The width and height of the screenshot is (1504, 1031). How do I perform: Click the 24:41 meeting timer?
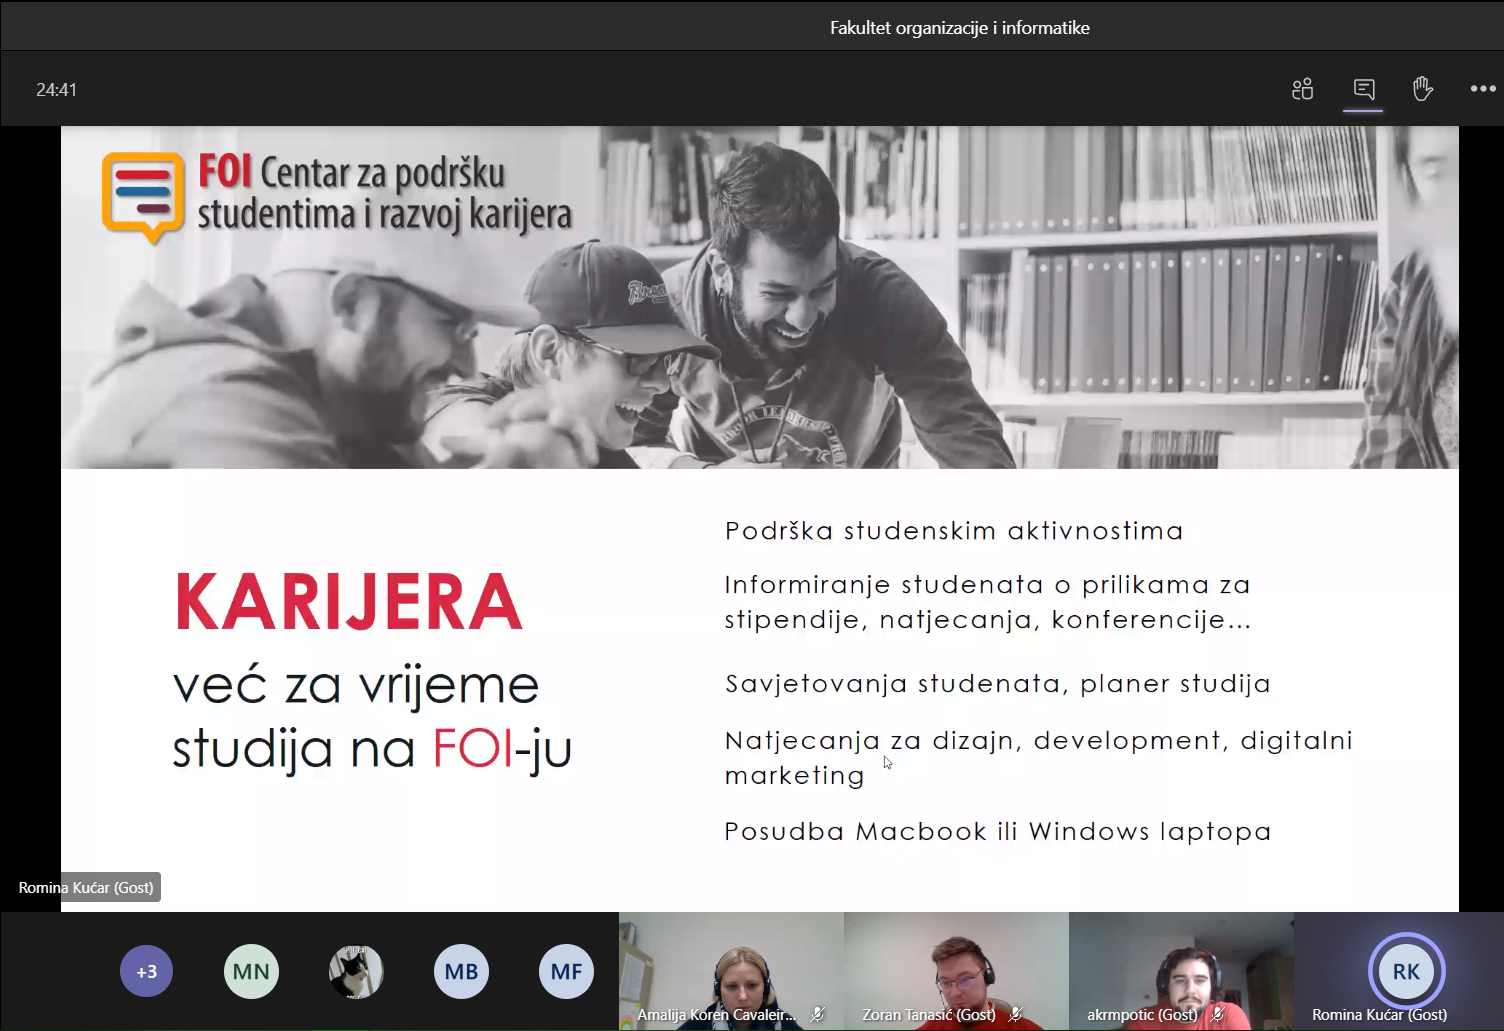(x=56, y=90)
